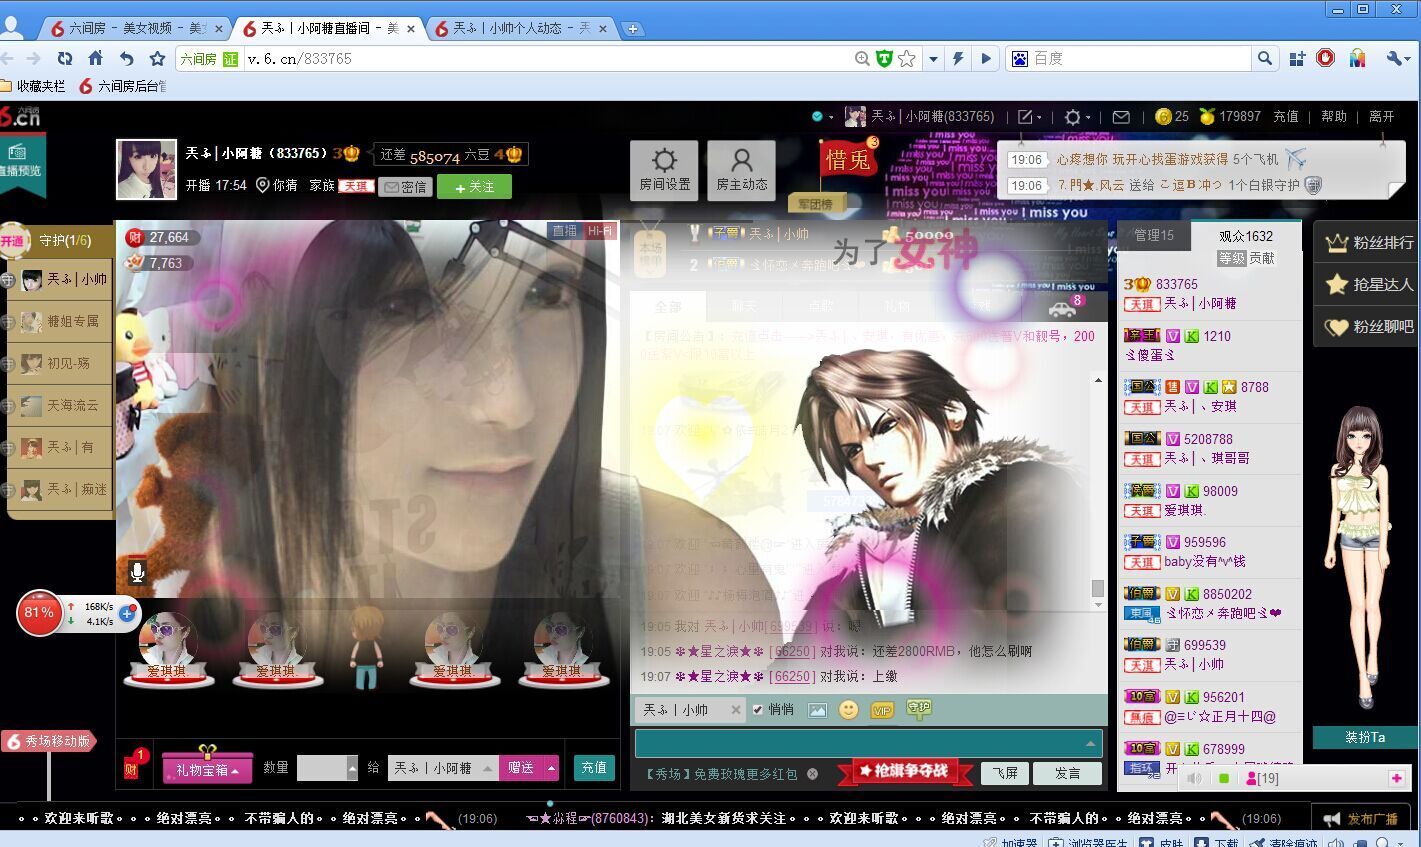Click the 抢旗争夺战 red banner

[905, 771]
